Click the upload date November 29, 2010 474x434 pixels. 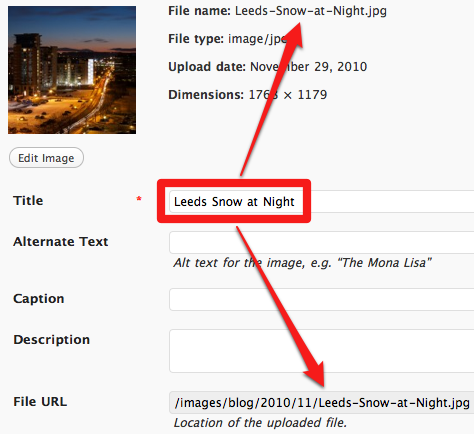(x=309, y=67)
